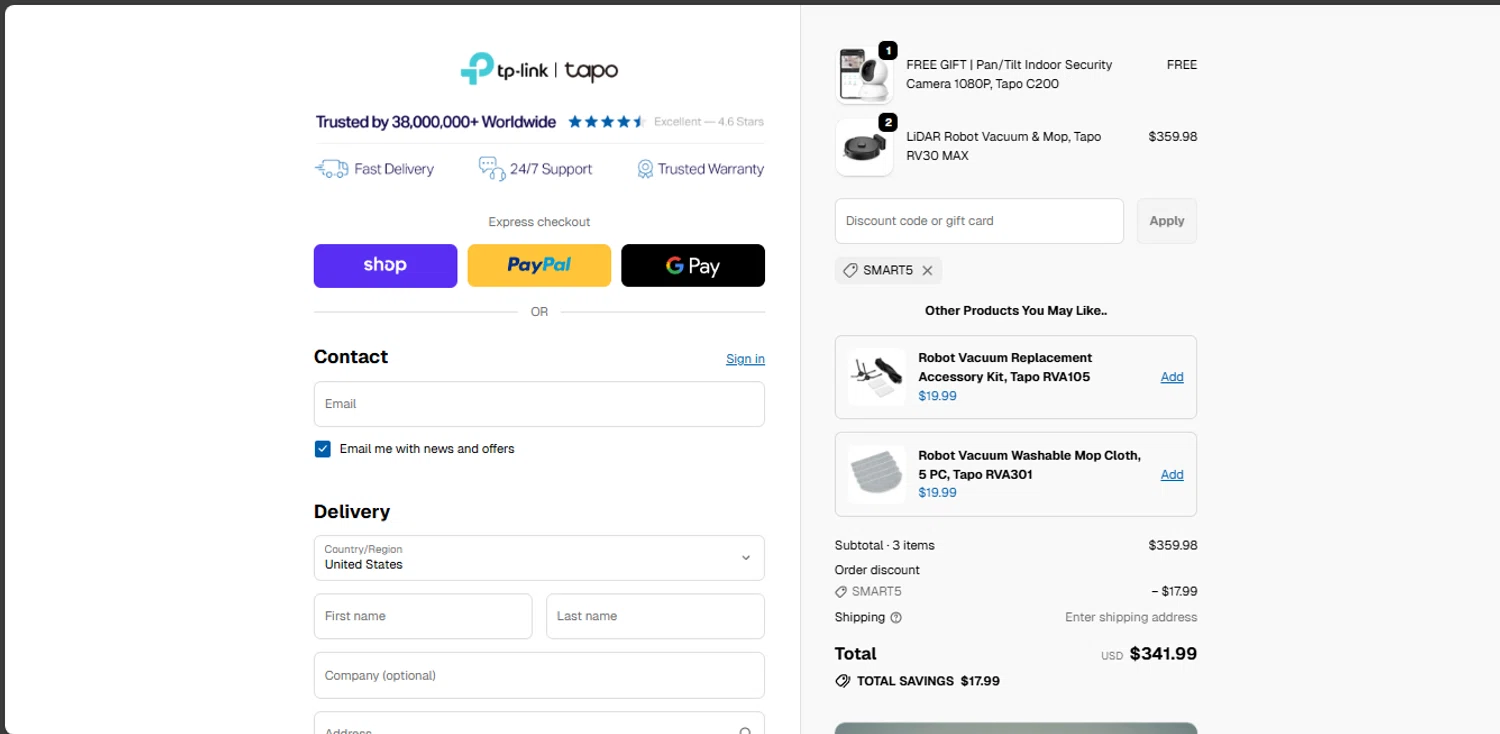Click the Apply discount button
This screenshot has width=1500, height=734.
1167,221
